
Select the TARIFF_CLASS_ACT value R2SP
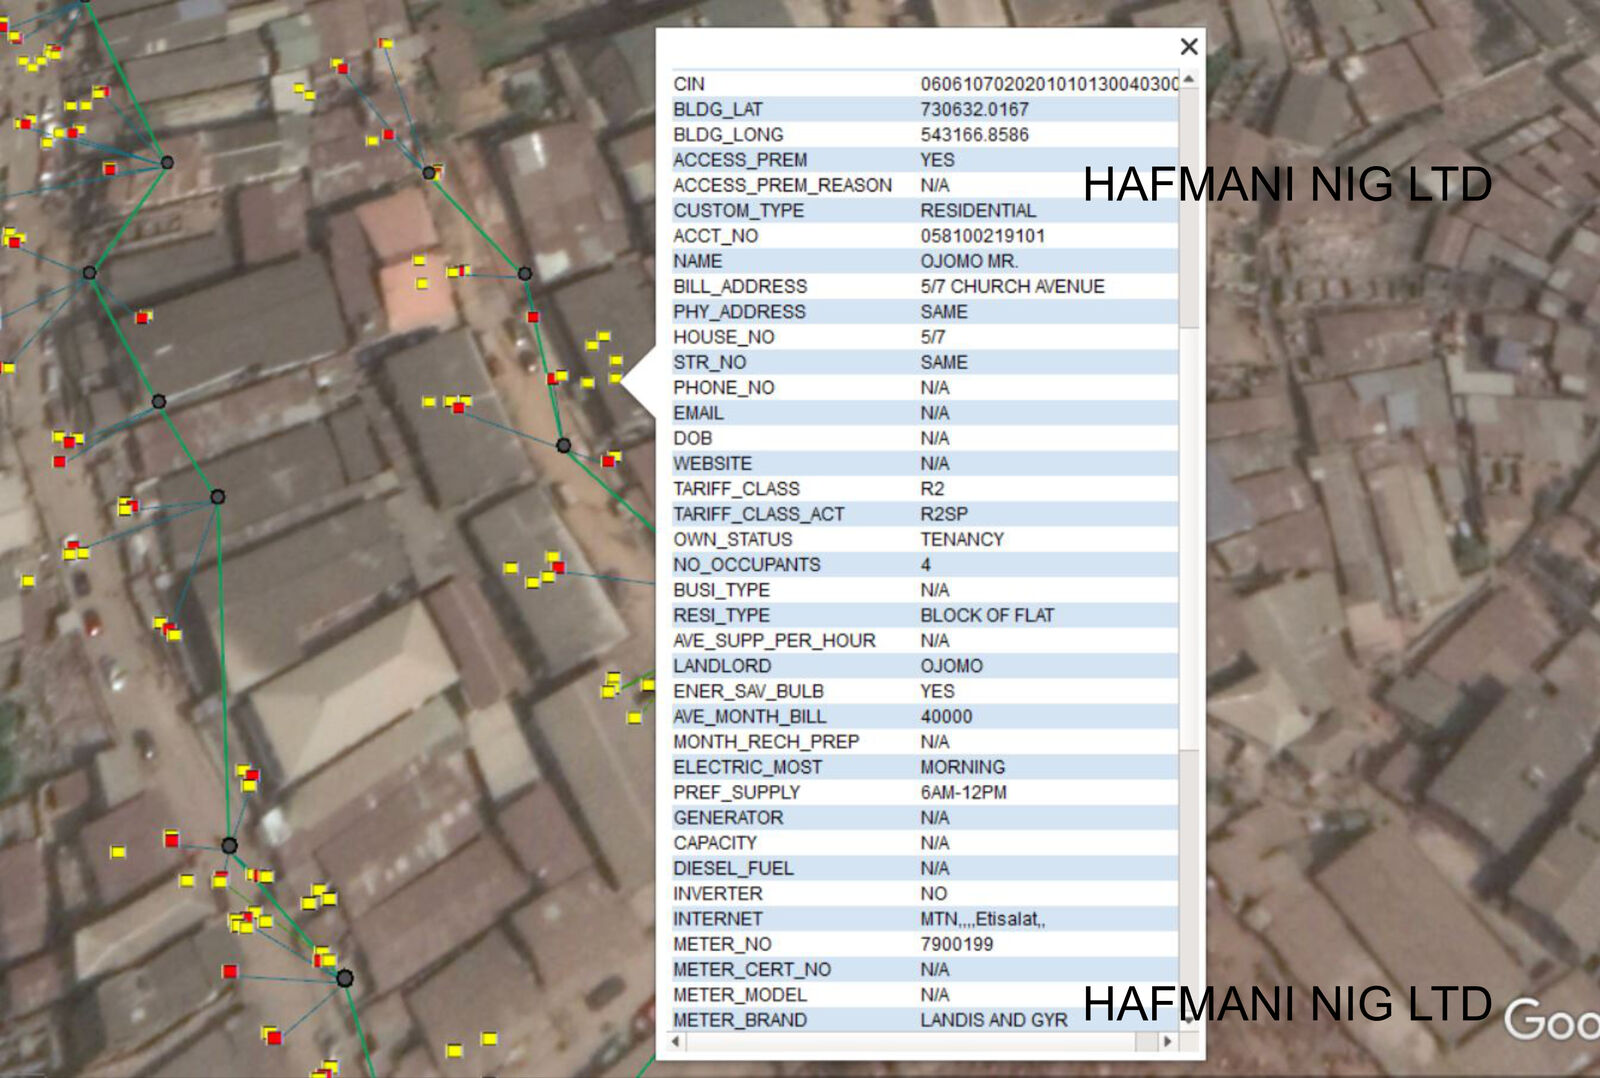(944, 514)
